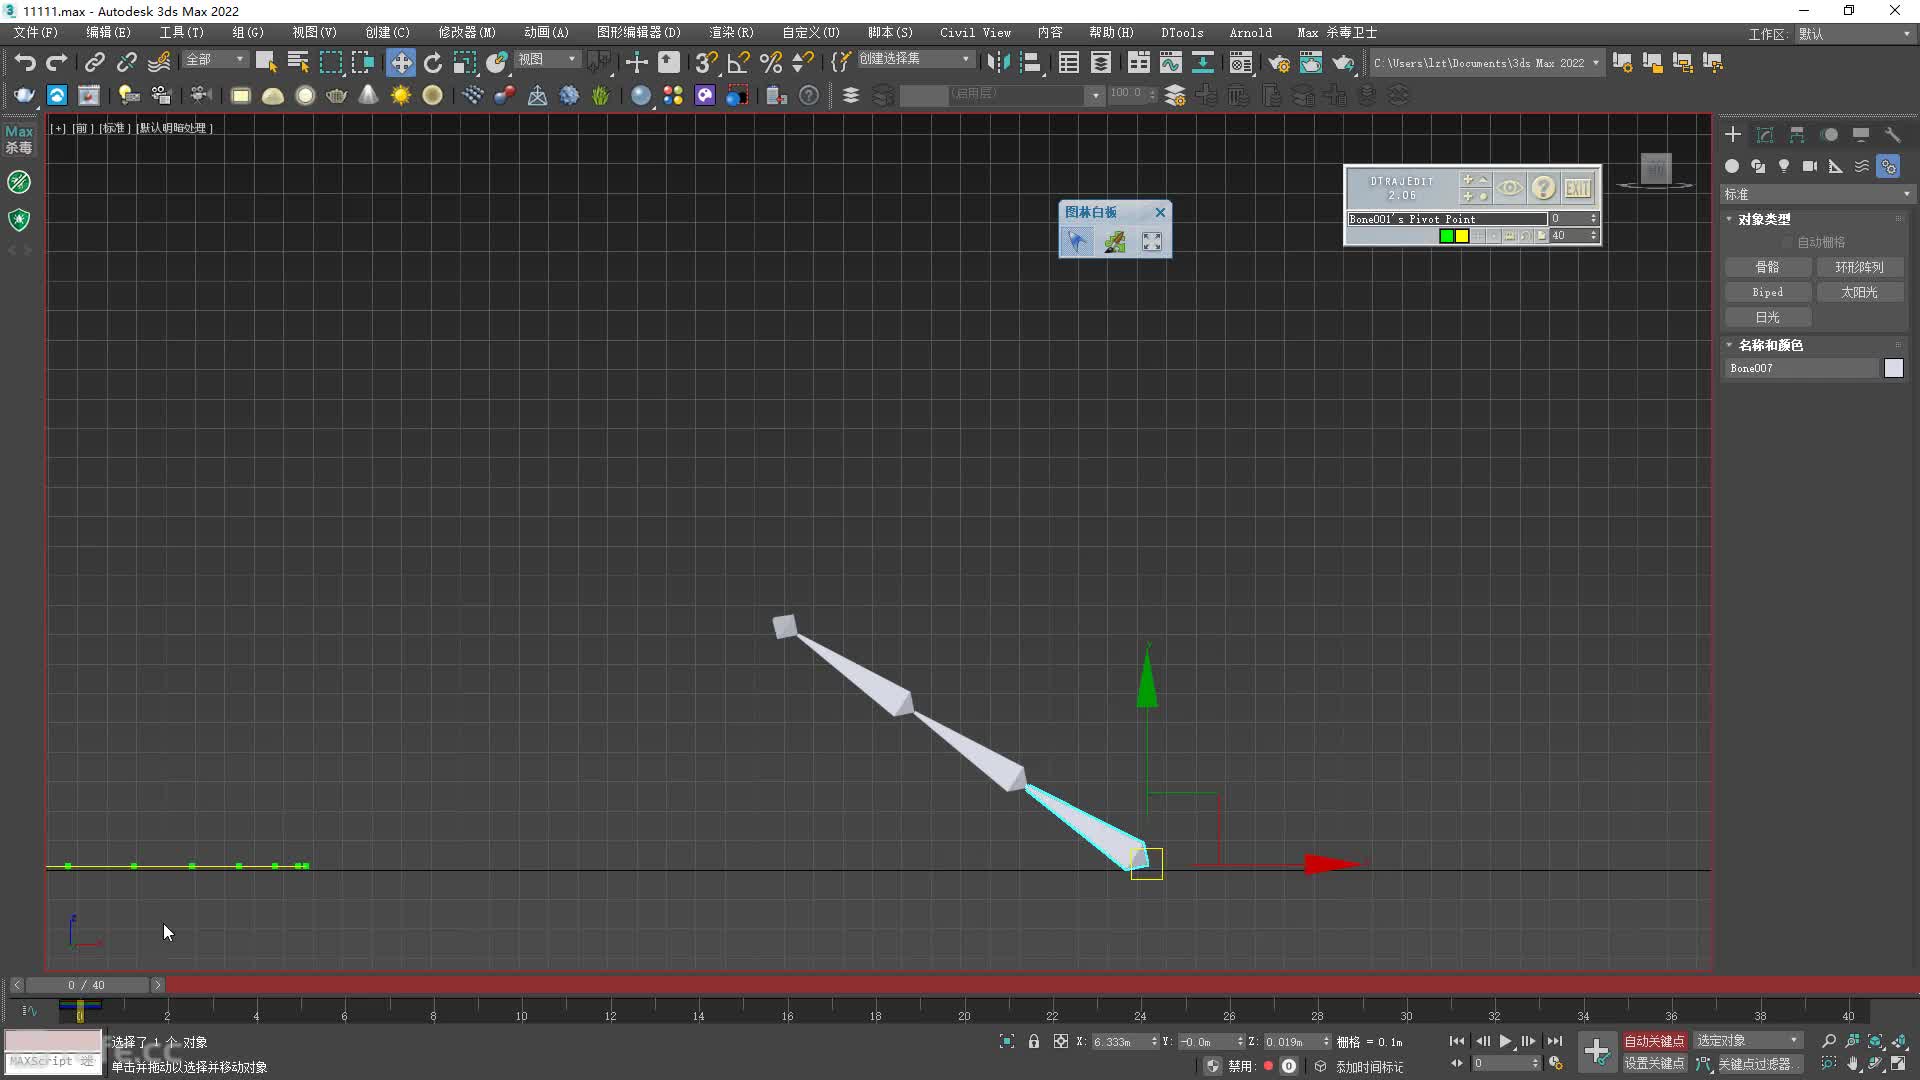The width and height of the screenshot is (1920, 1080).
Task: Open the 全部 selection filter dropdown
Action: click(214, 60)
